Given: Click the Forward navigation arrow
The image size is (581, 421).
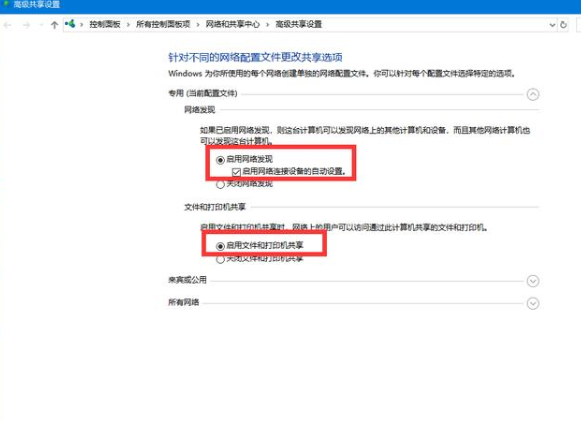Looking at the screenshot, I should pyautogui.click(x=26, y=25).
